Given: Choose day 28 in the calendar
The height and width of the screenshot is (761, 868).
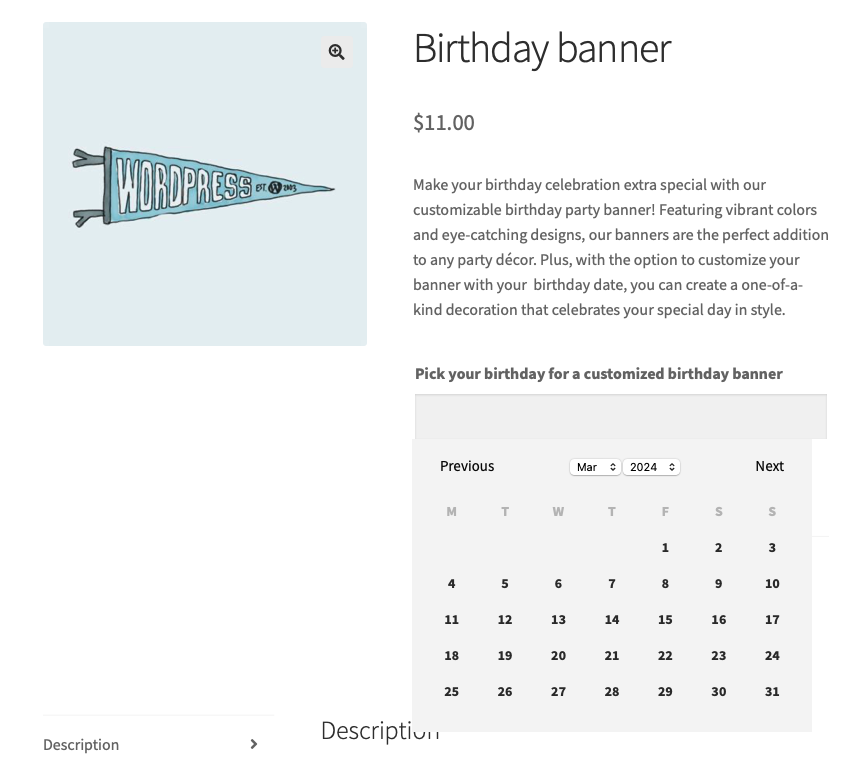Looking at the screenshot, I should [612, 692].
